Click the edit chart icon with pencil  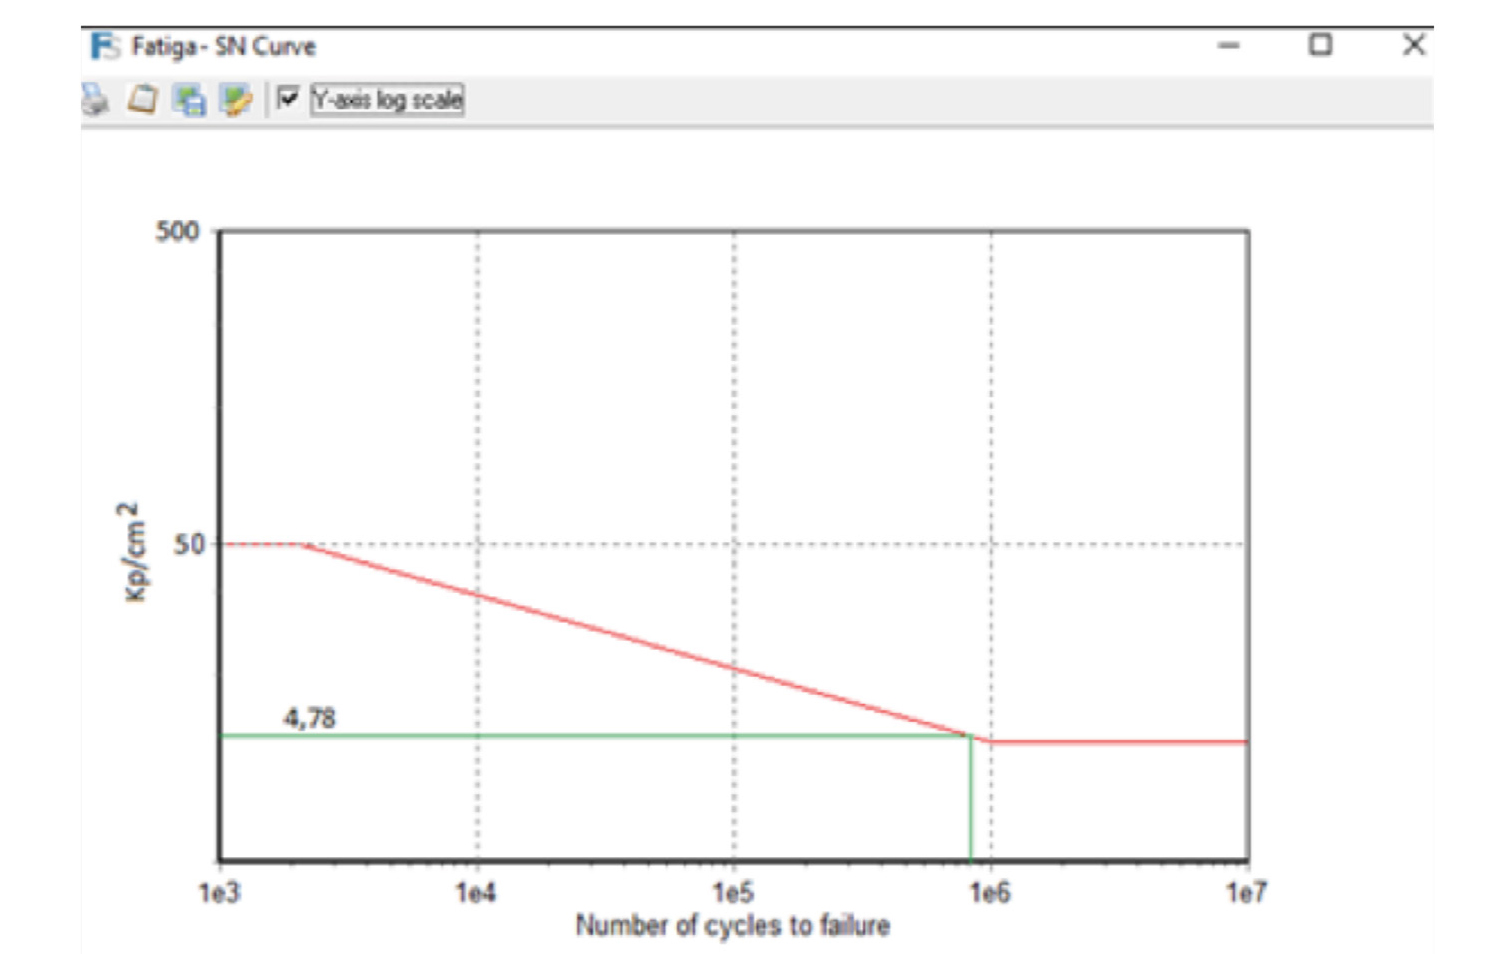point(236,100)
